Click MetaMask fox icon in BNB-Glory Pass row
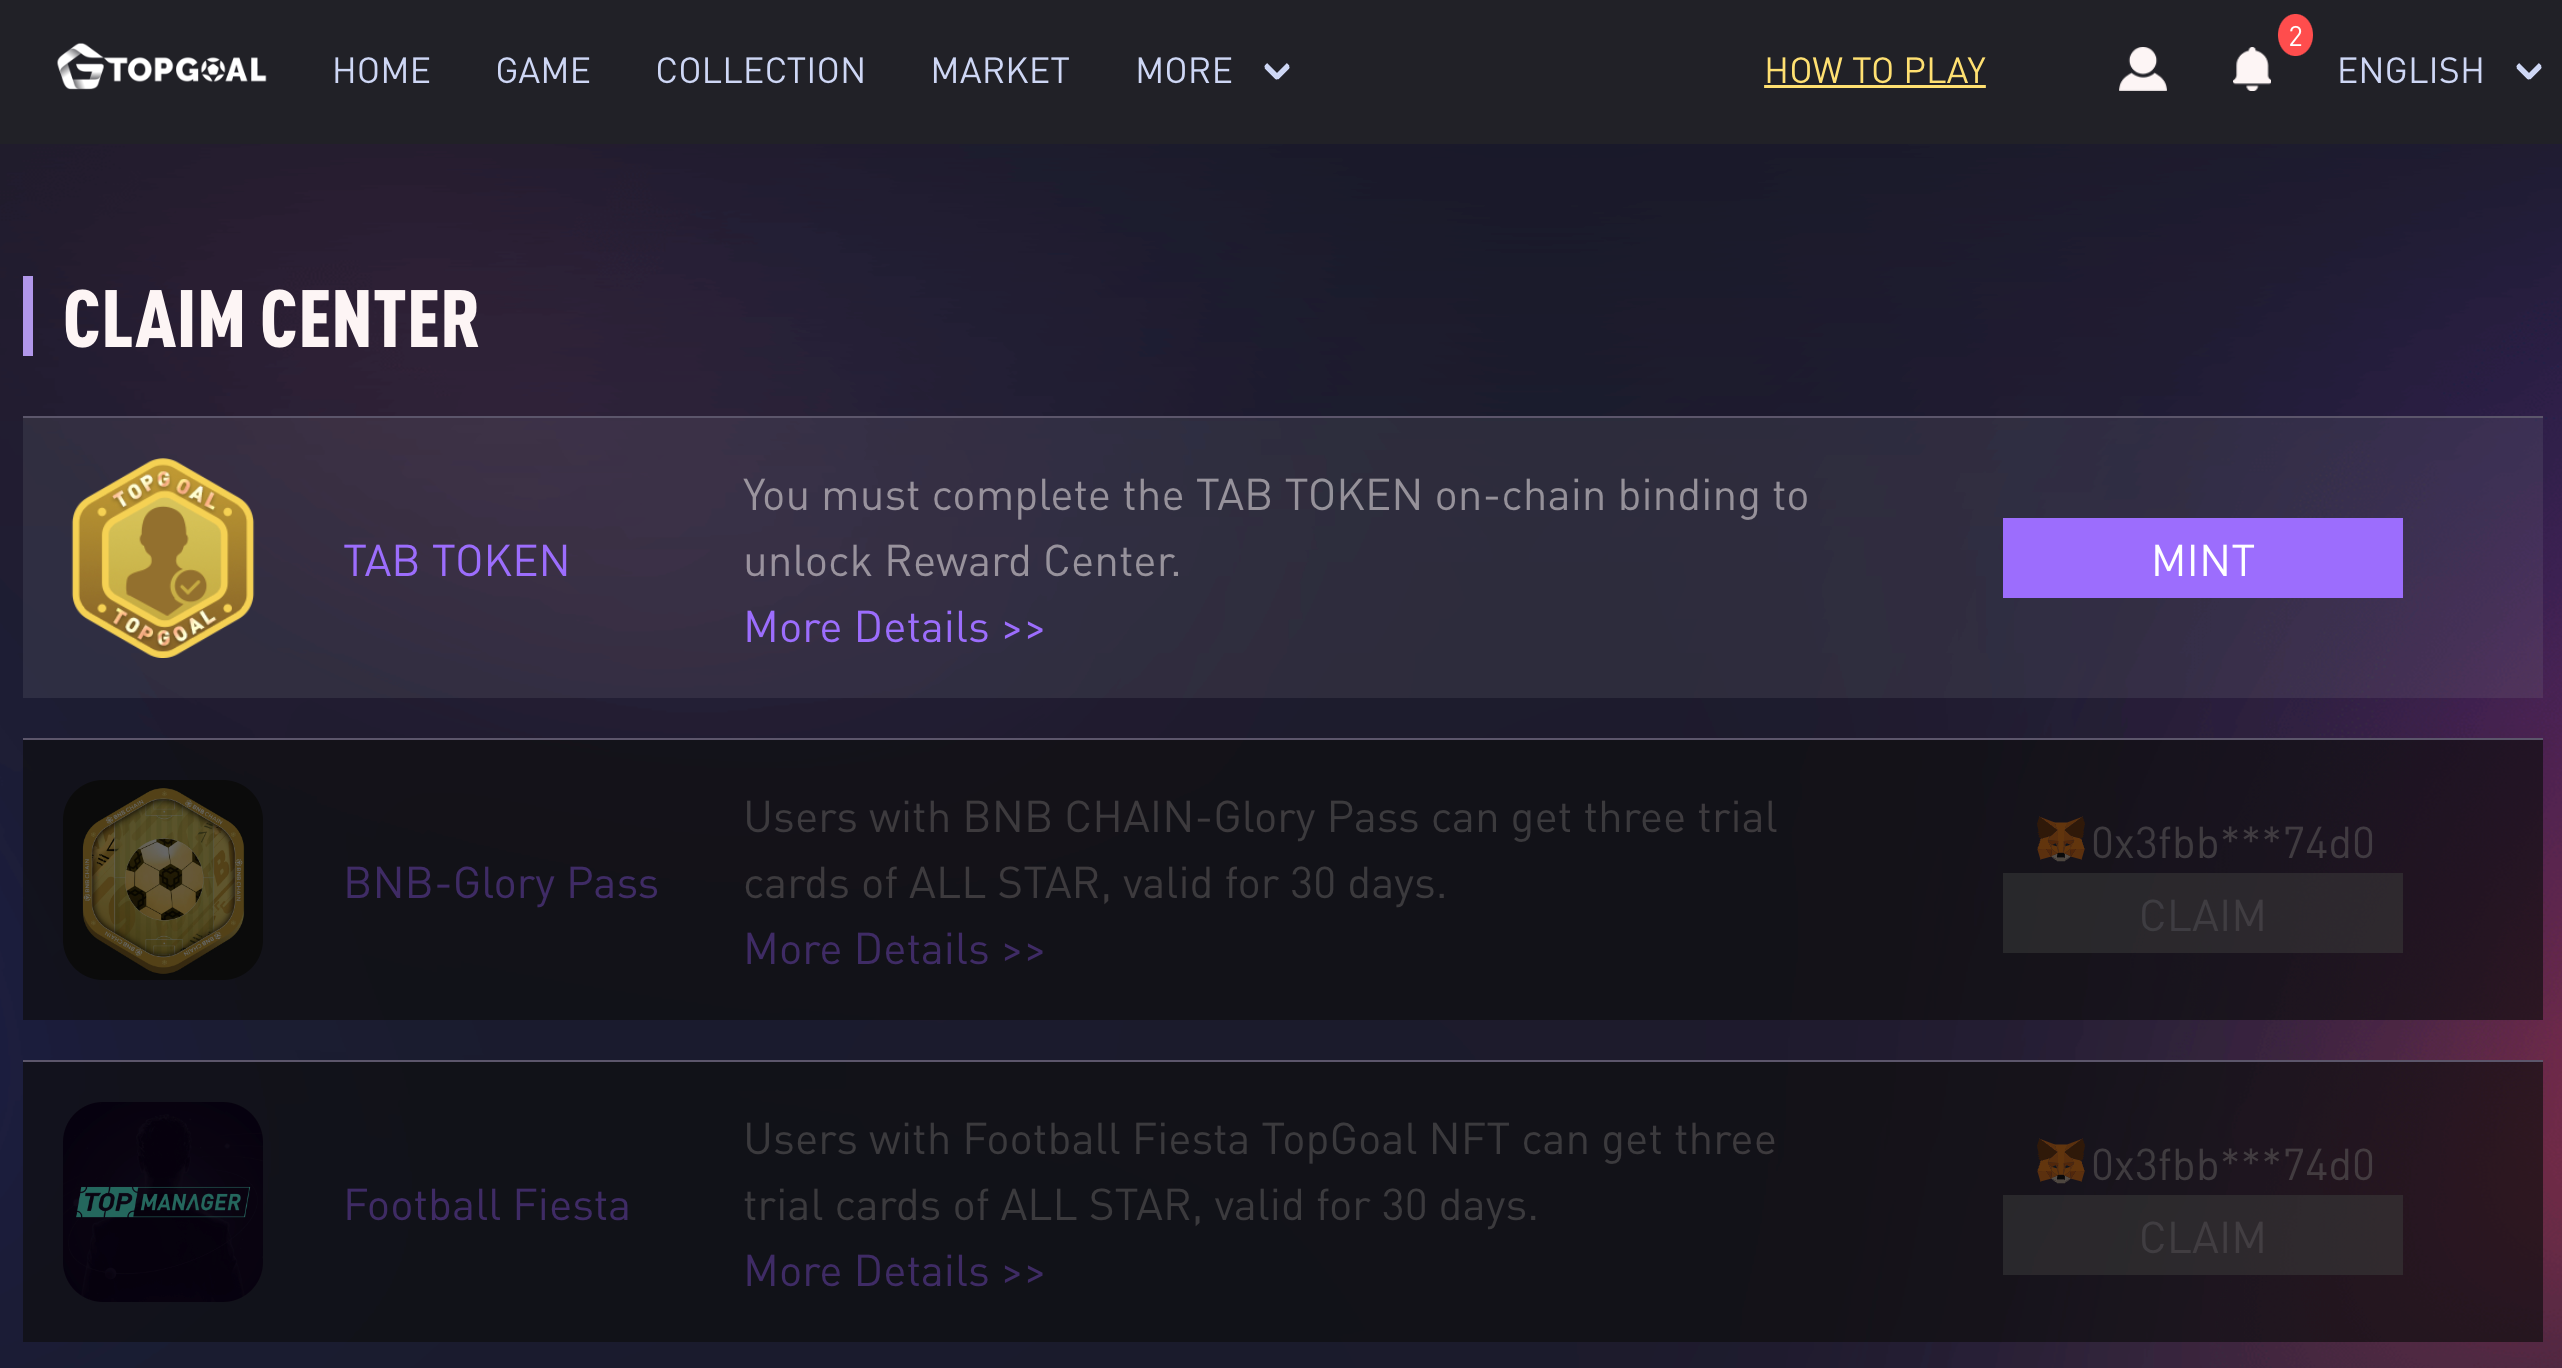This screenshot has height=1368, width=2562. [x=2060, y=841]
